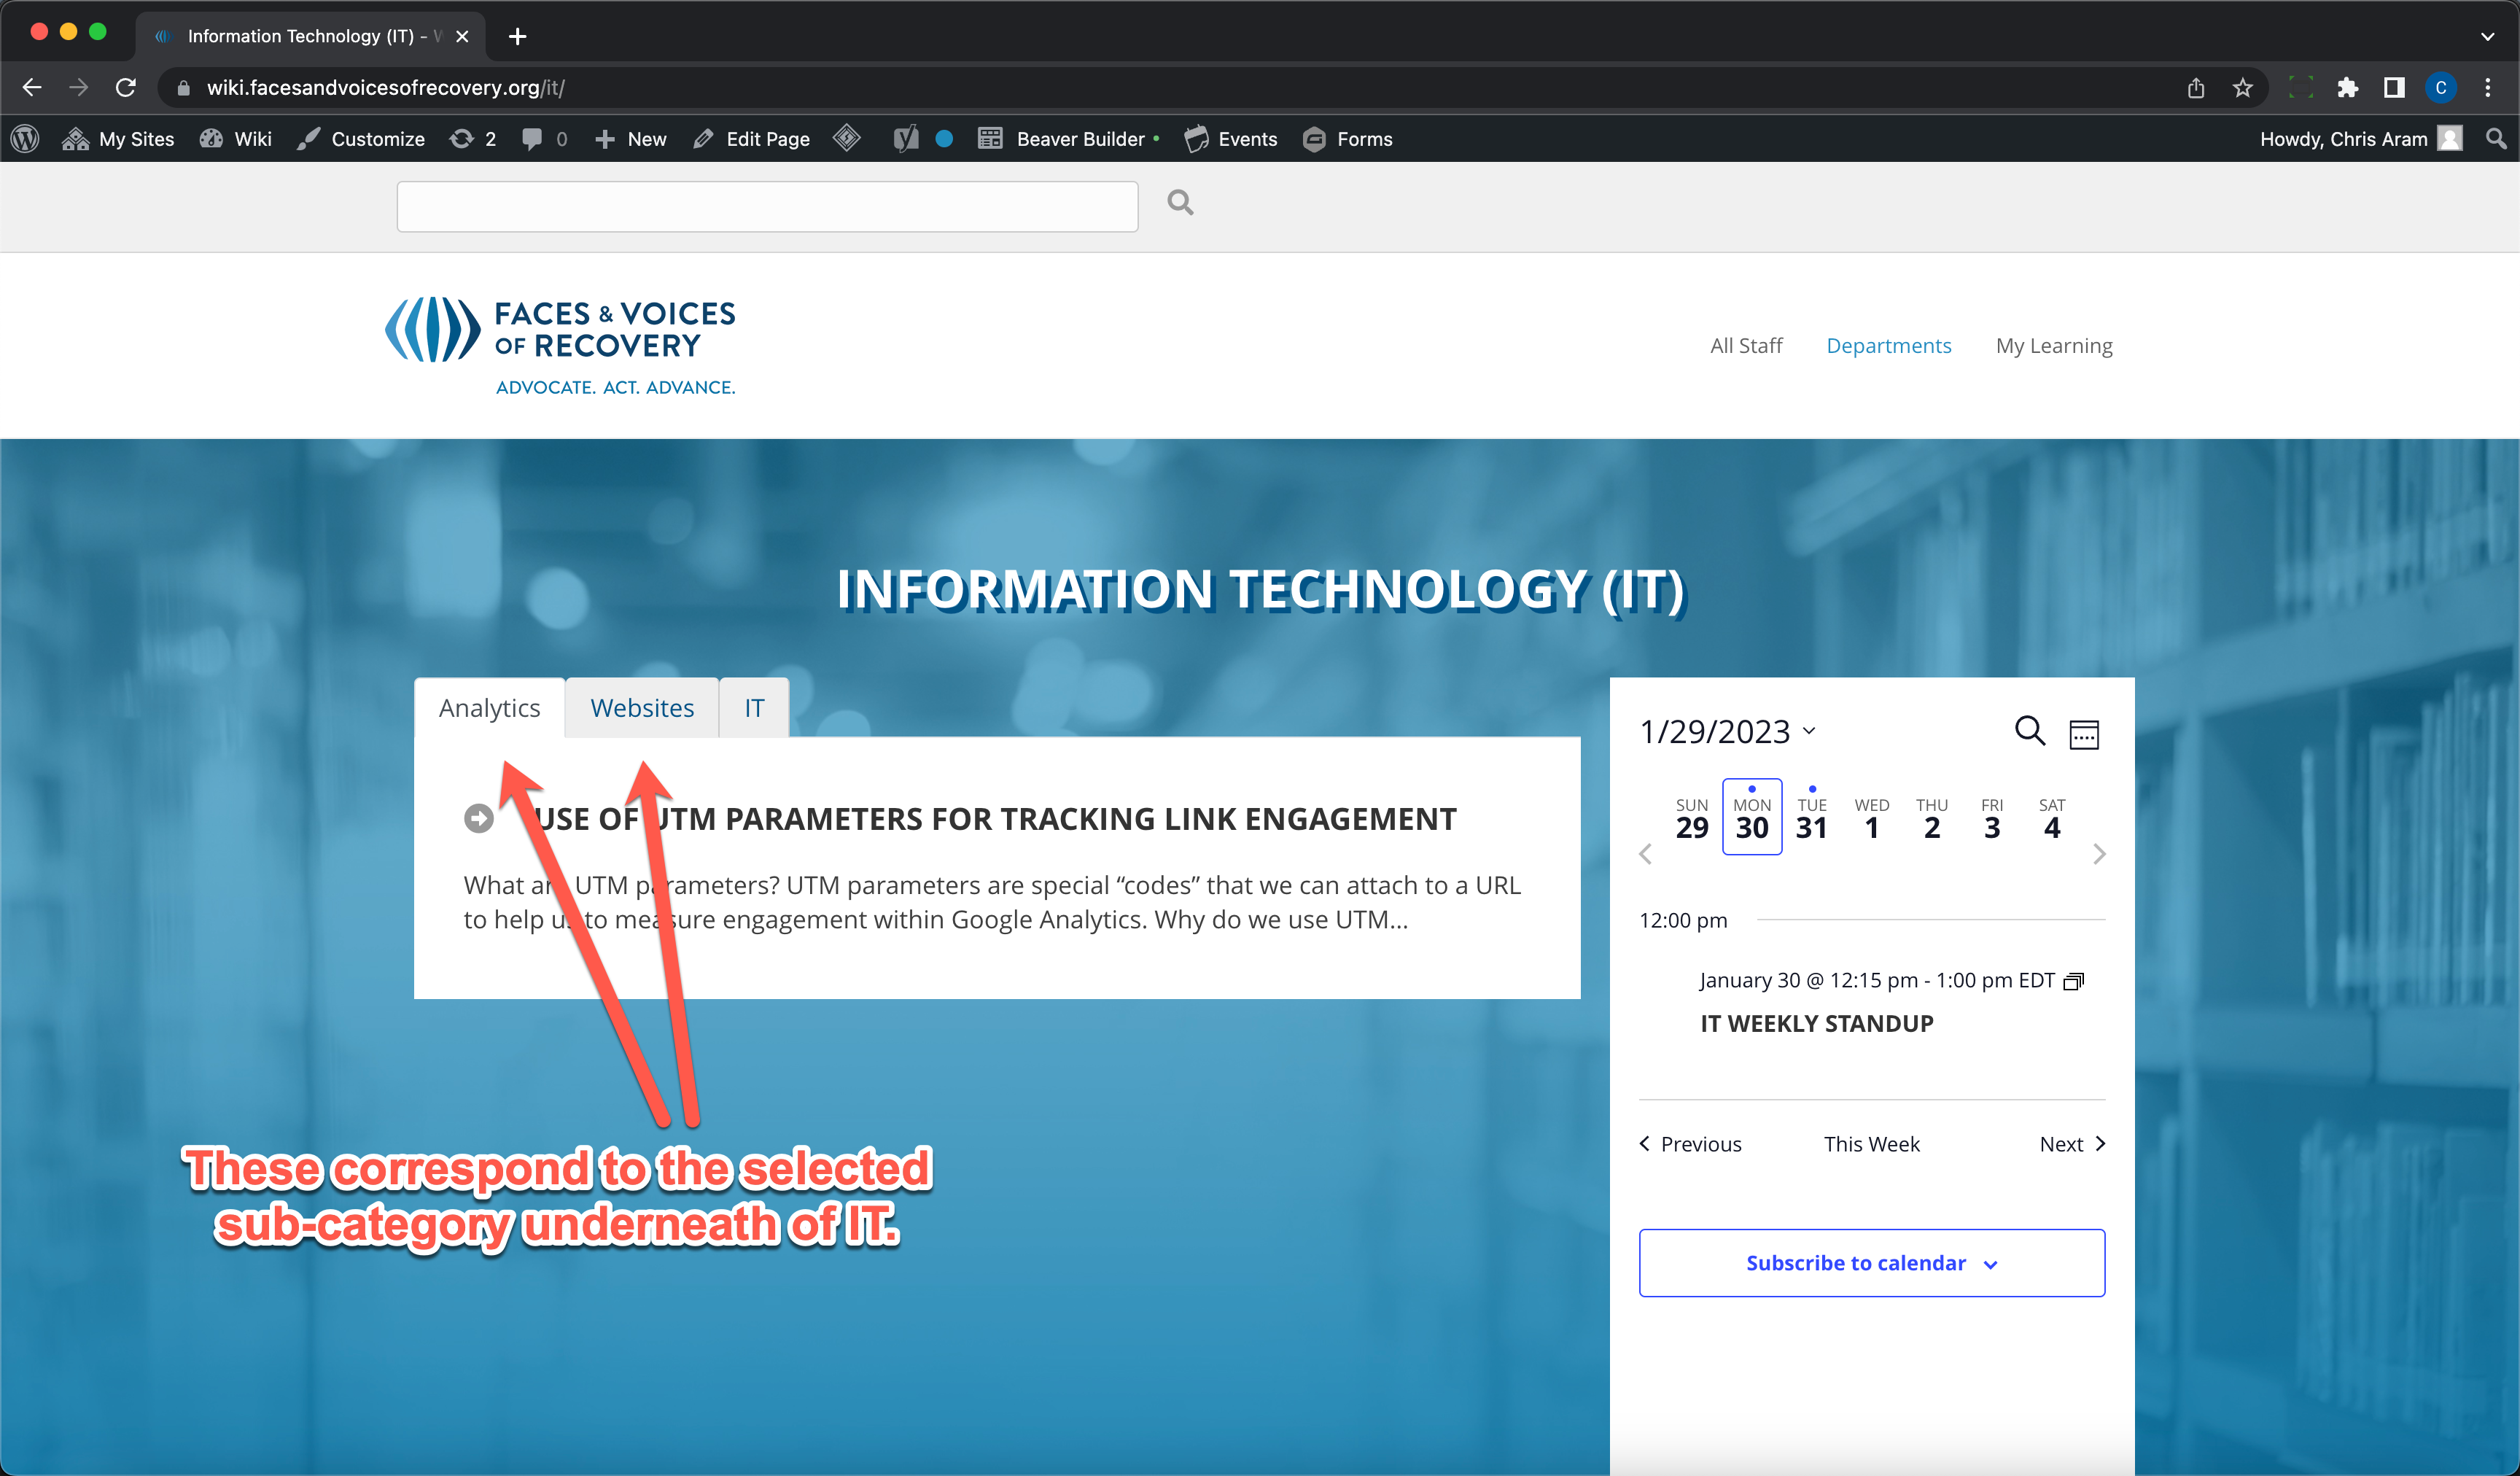
Task: Expand the 1/29/2023 date picker
Action: point(1727,731)
